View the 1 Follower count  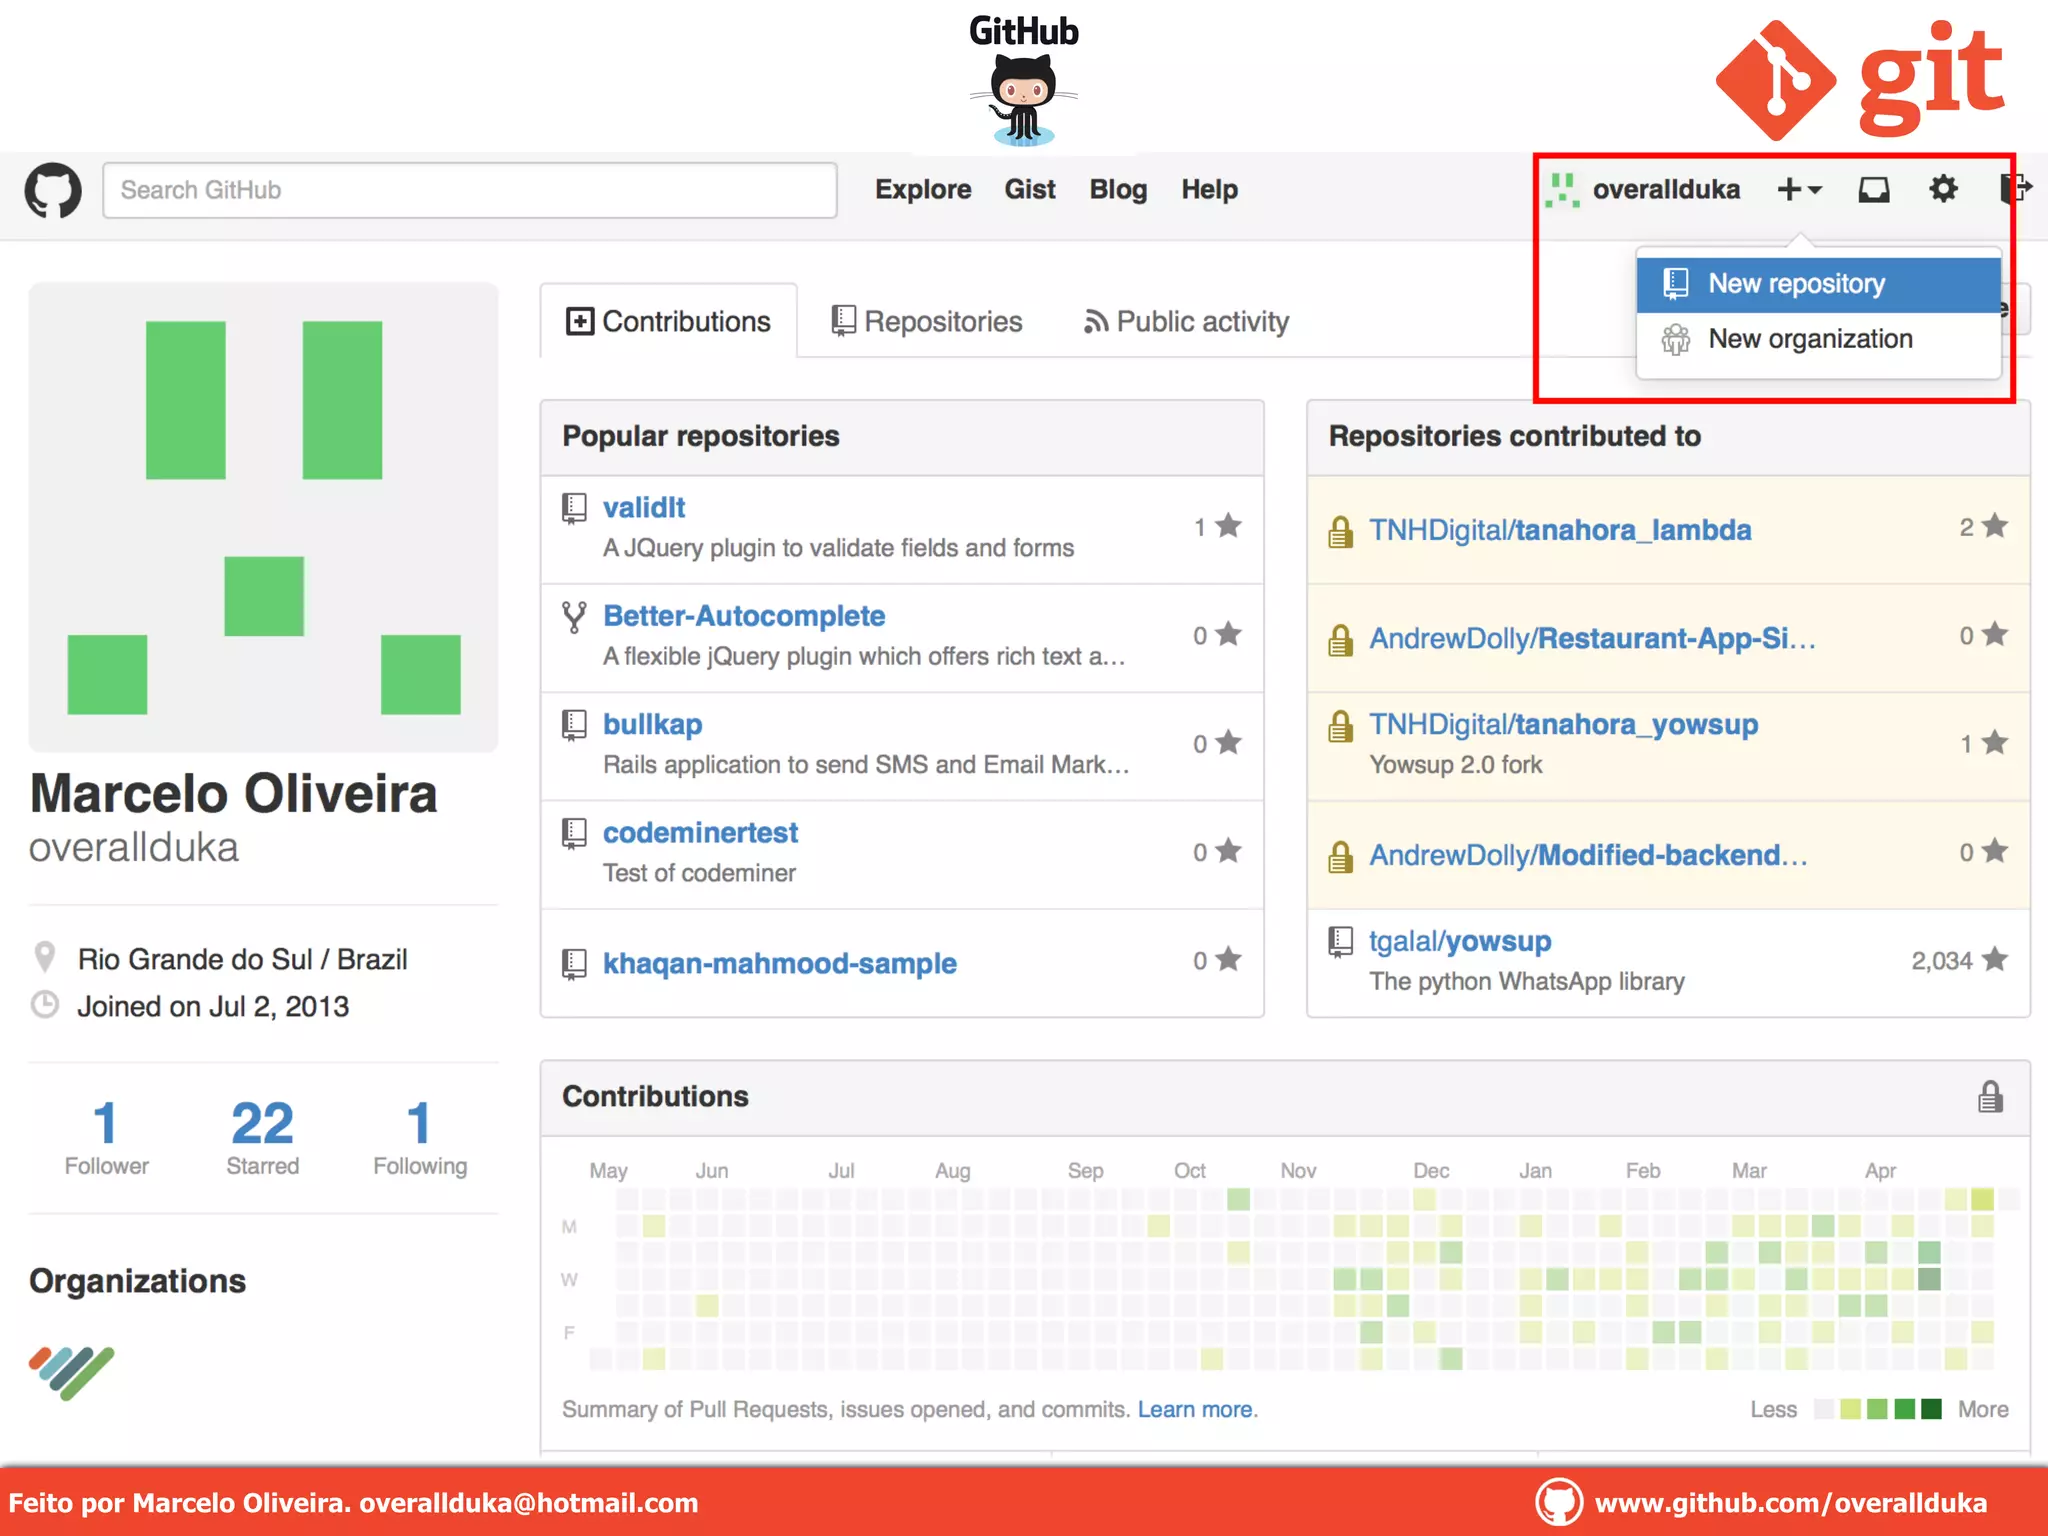(x=106, y=1138)
